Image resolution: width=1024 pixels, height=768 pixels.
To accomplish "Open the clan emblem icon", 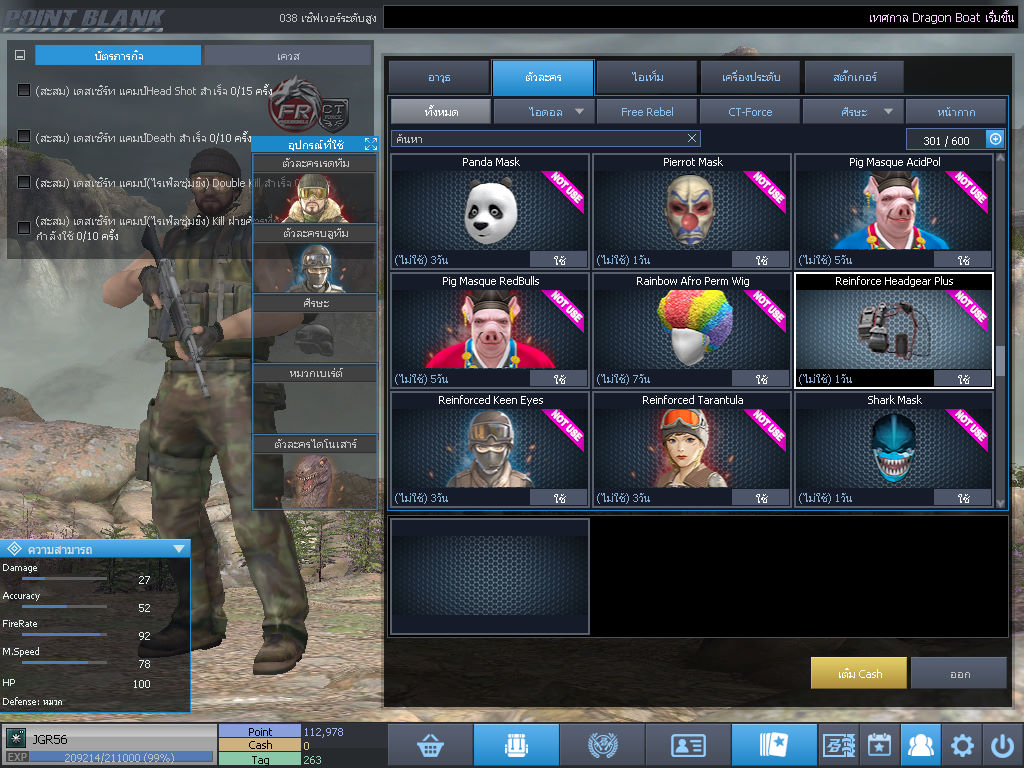I will point(602,744).
